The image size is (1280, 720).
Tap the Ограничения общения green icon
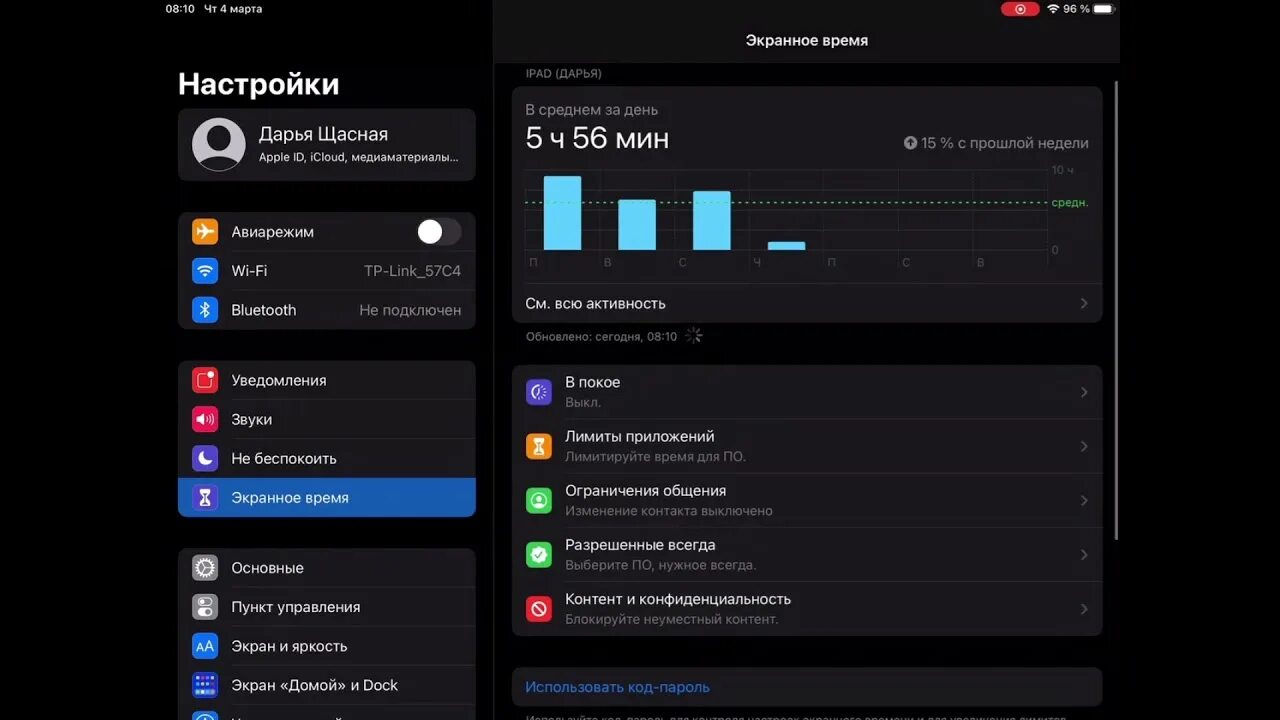pyautogui.click(x=539, y=500)
